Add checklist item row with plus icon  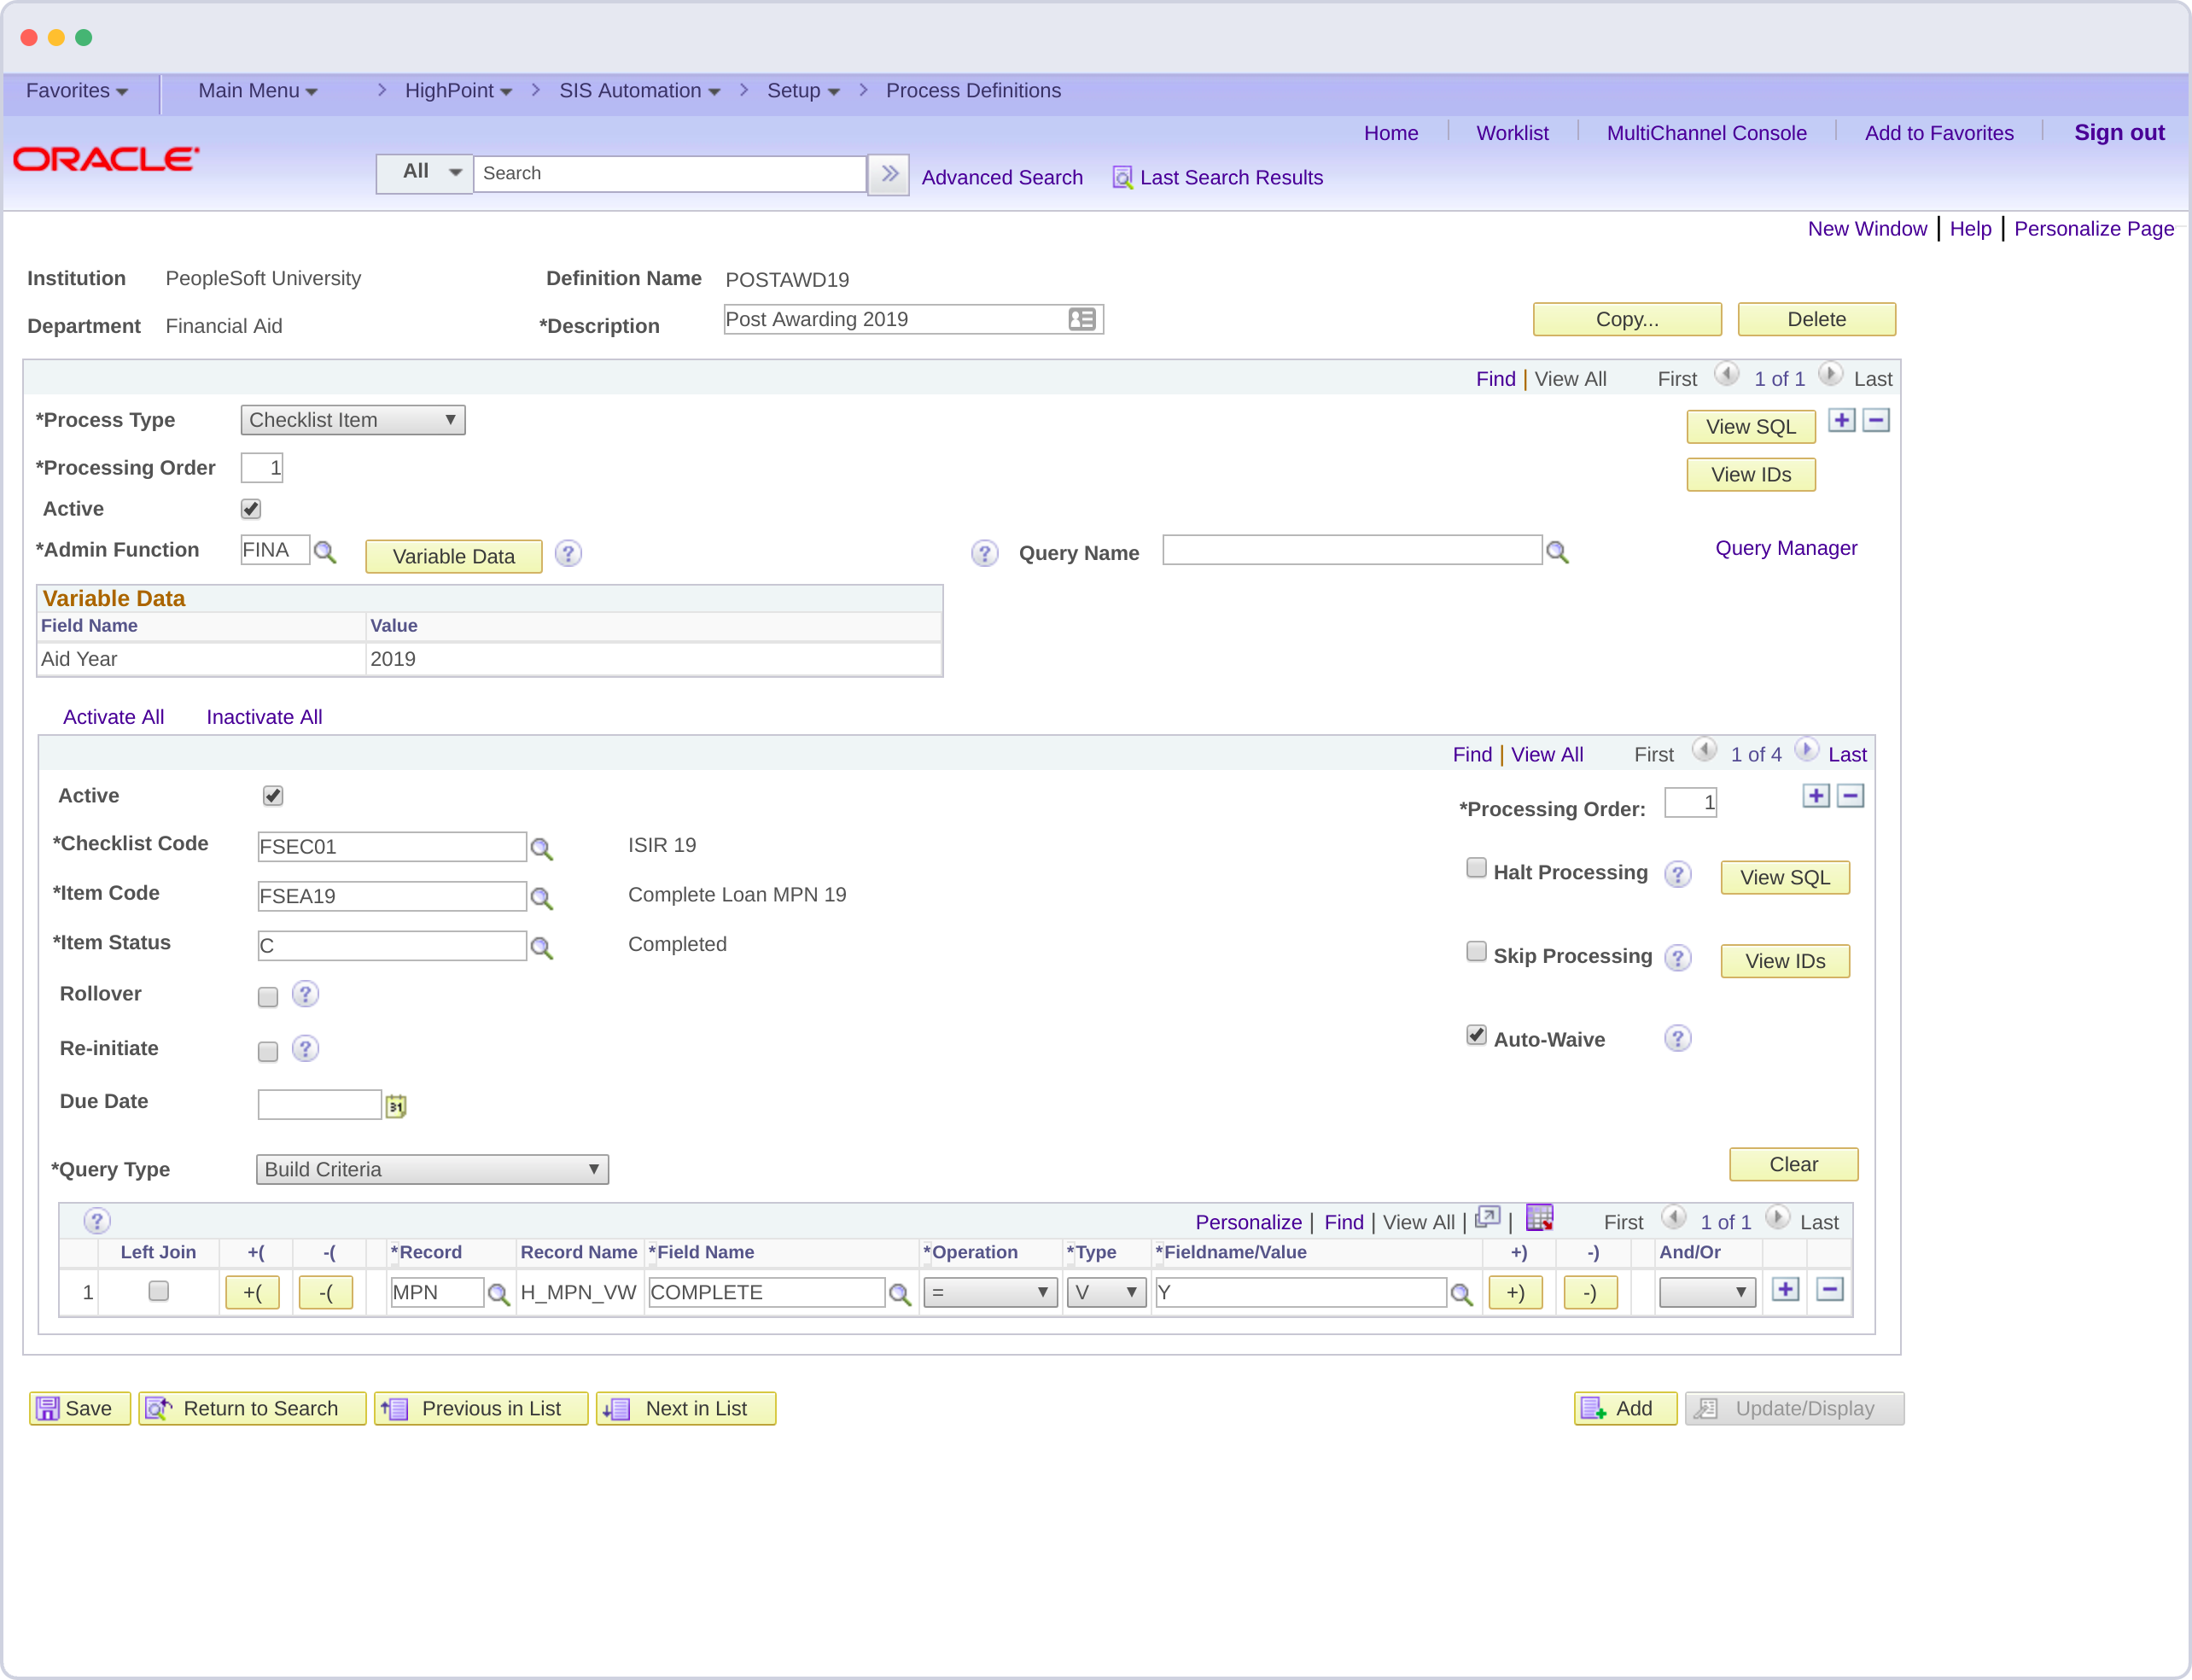1816,796
